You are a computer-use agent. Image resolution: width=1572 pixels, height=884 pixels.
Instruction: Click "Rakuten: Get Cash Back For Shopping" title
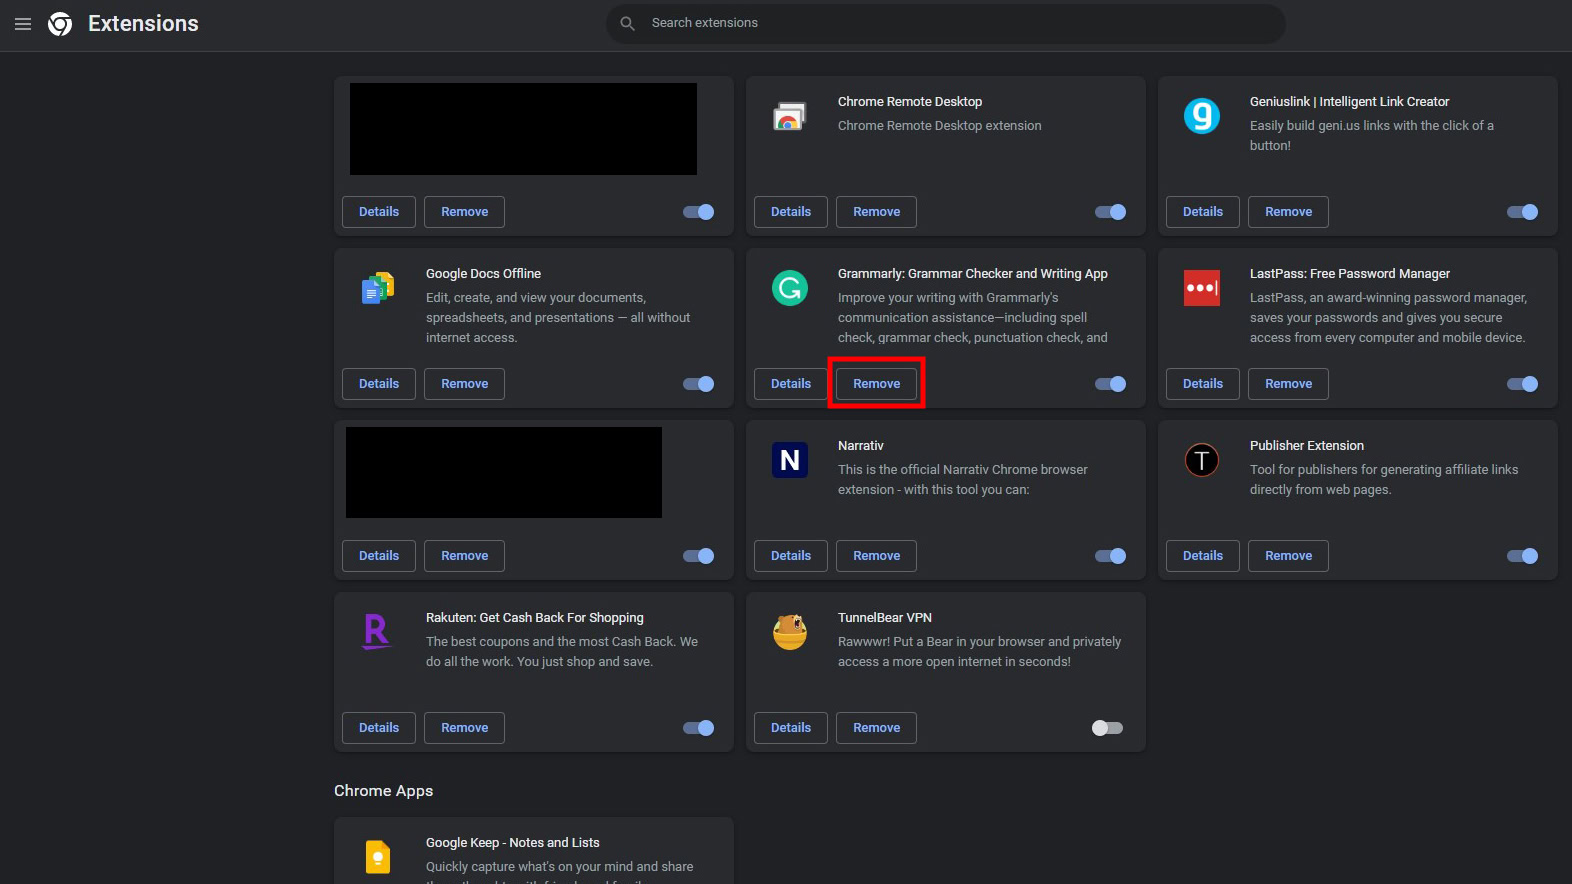pyautogui.click(x=535, y=618)
